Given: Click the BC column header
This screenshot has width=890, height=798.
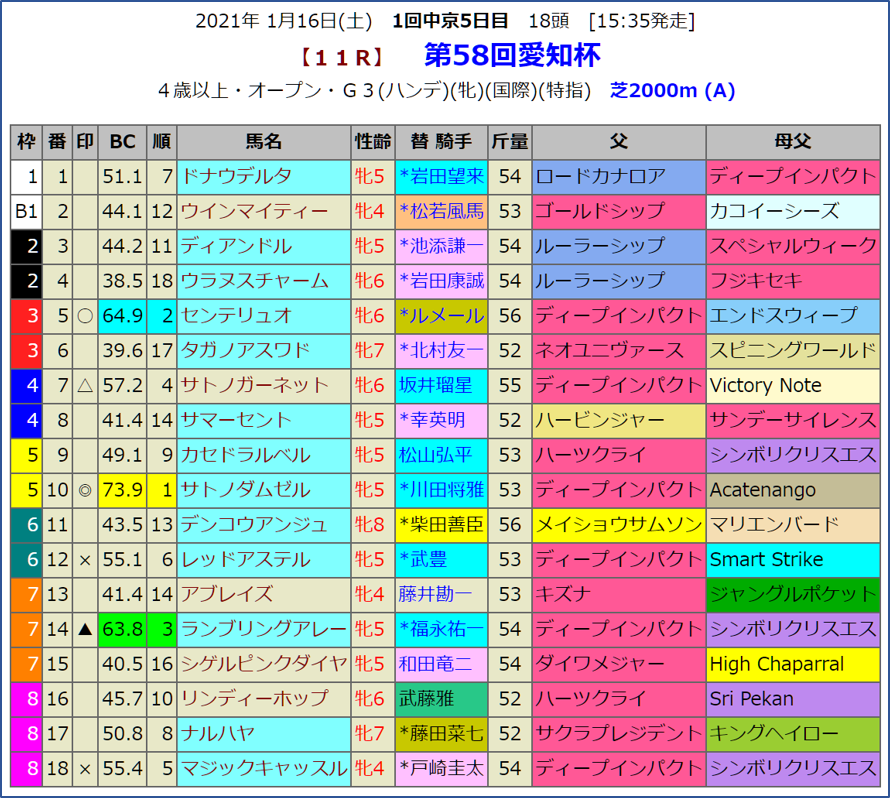Looking at the screenshot, I should point(123,142).
